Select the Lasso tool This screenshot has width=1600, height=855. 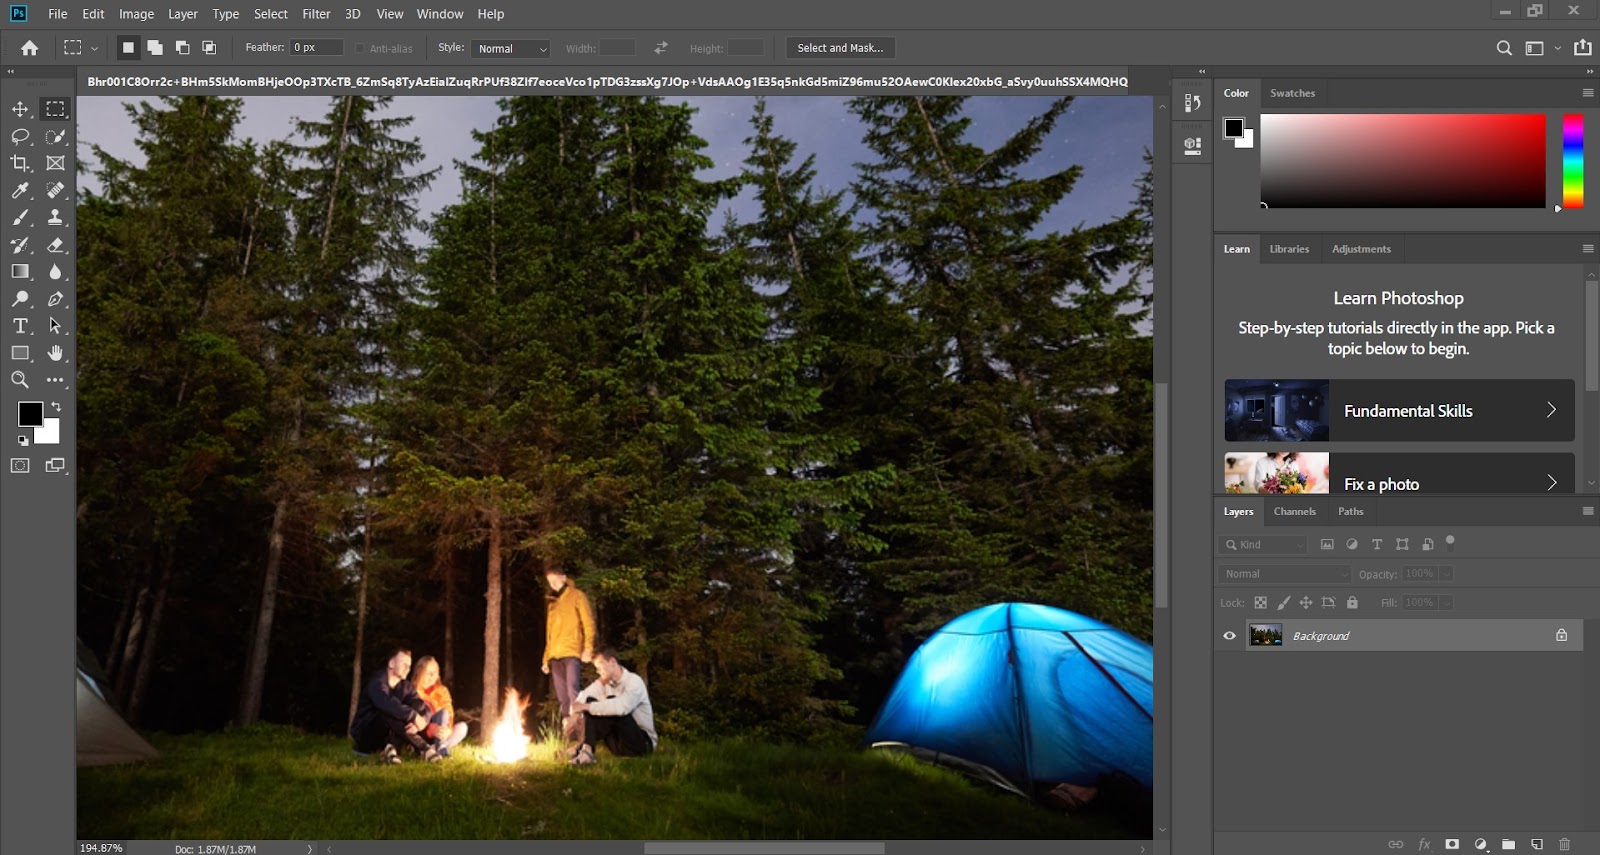tap(20, 136)
